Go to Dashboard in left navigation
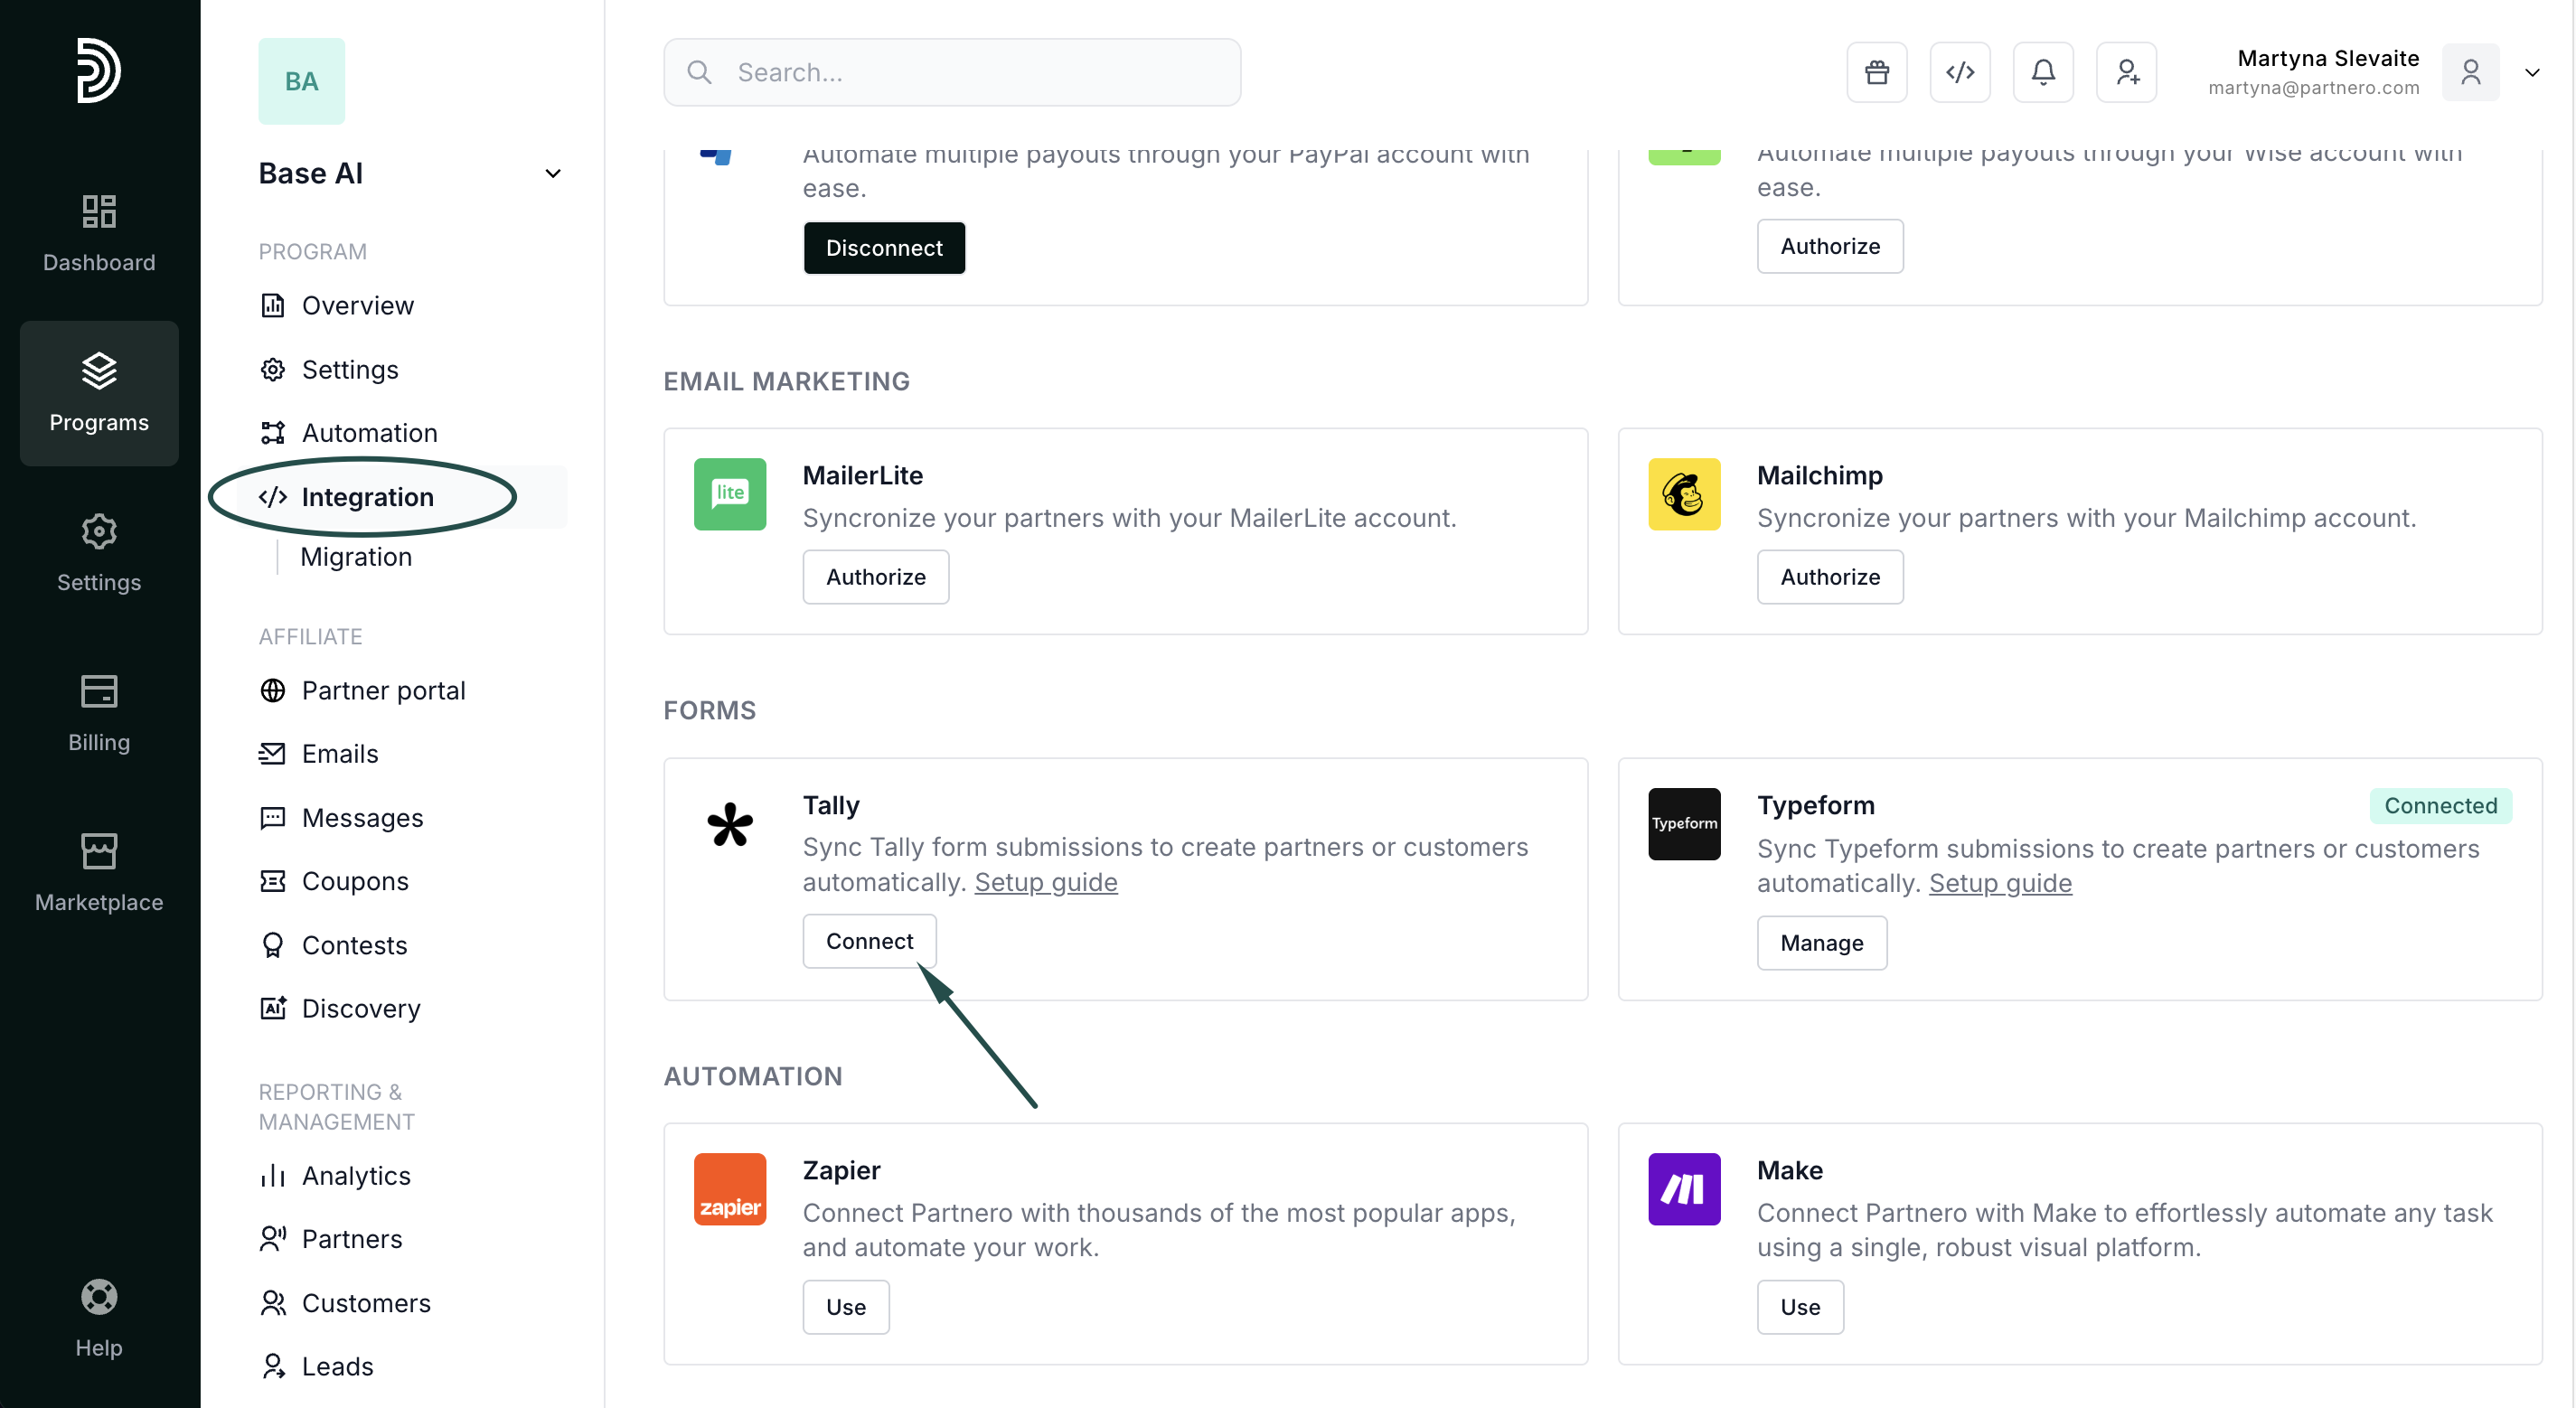2576x1408 pixels. click(x=98, y=232)
